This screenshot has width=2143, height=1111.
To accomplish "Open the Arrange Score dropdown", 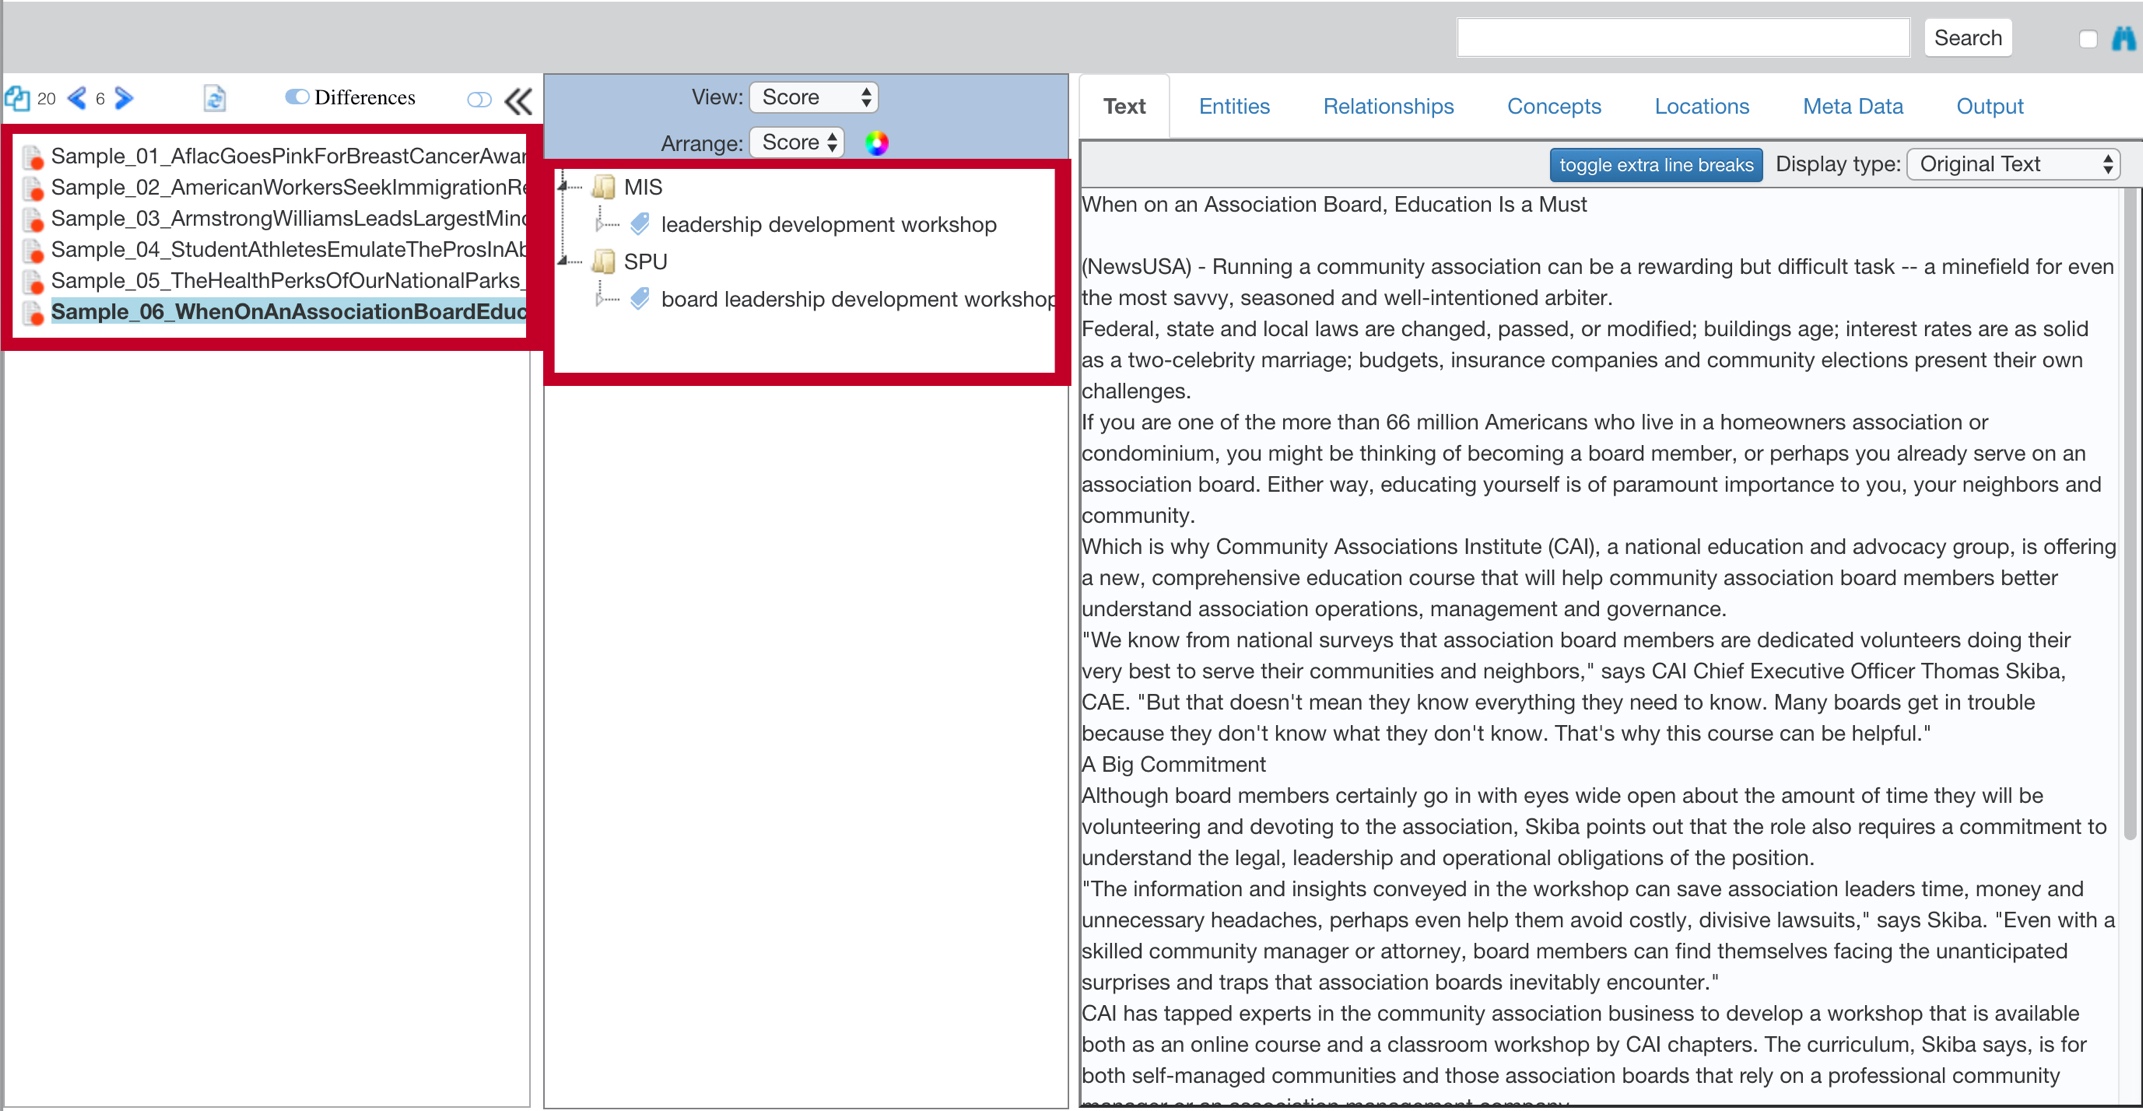I will coord(797,142).
